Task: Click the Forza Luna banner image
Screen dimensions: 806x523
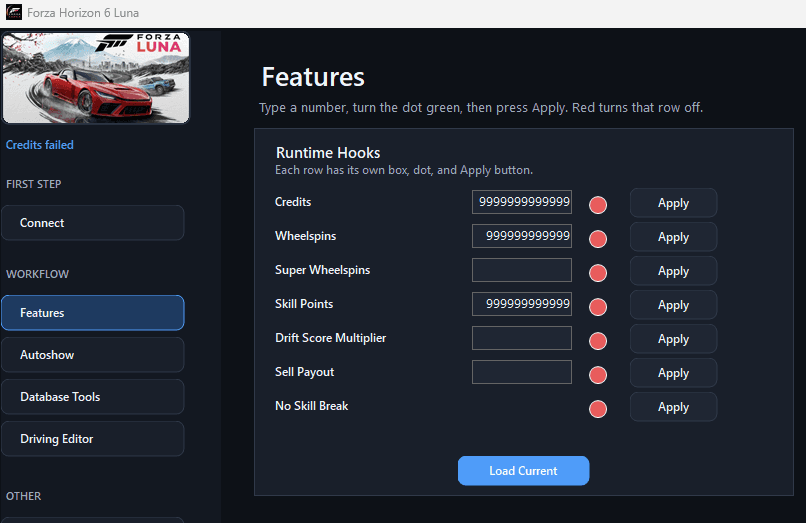Action: coord(96,78)
